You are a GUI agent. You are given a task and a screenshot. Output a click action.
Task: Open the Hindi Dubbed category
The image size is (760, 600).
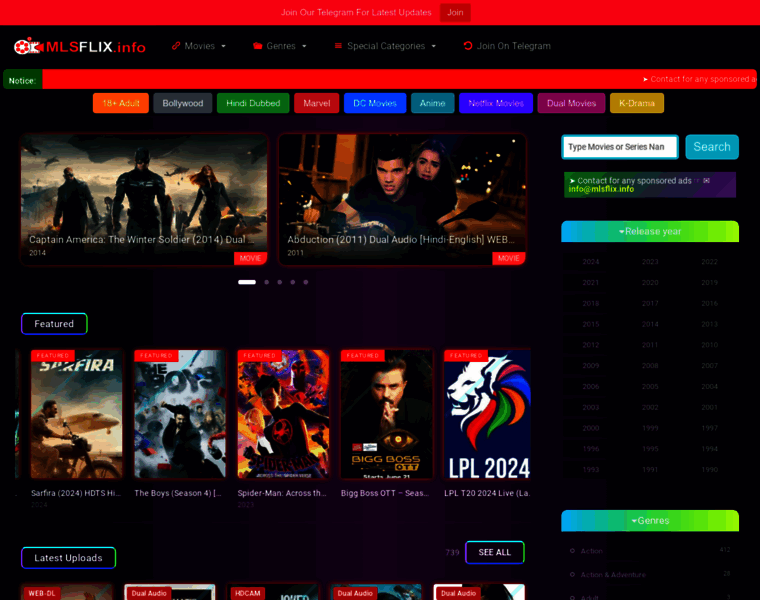pyautogui.click(x=253, y=103)
